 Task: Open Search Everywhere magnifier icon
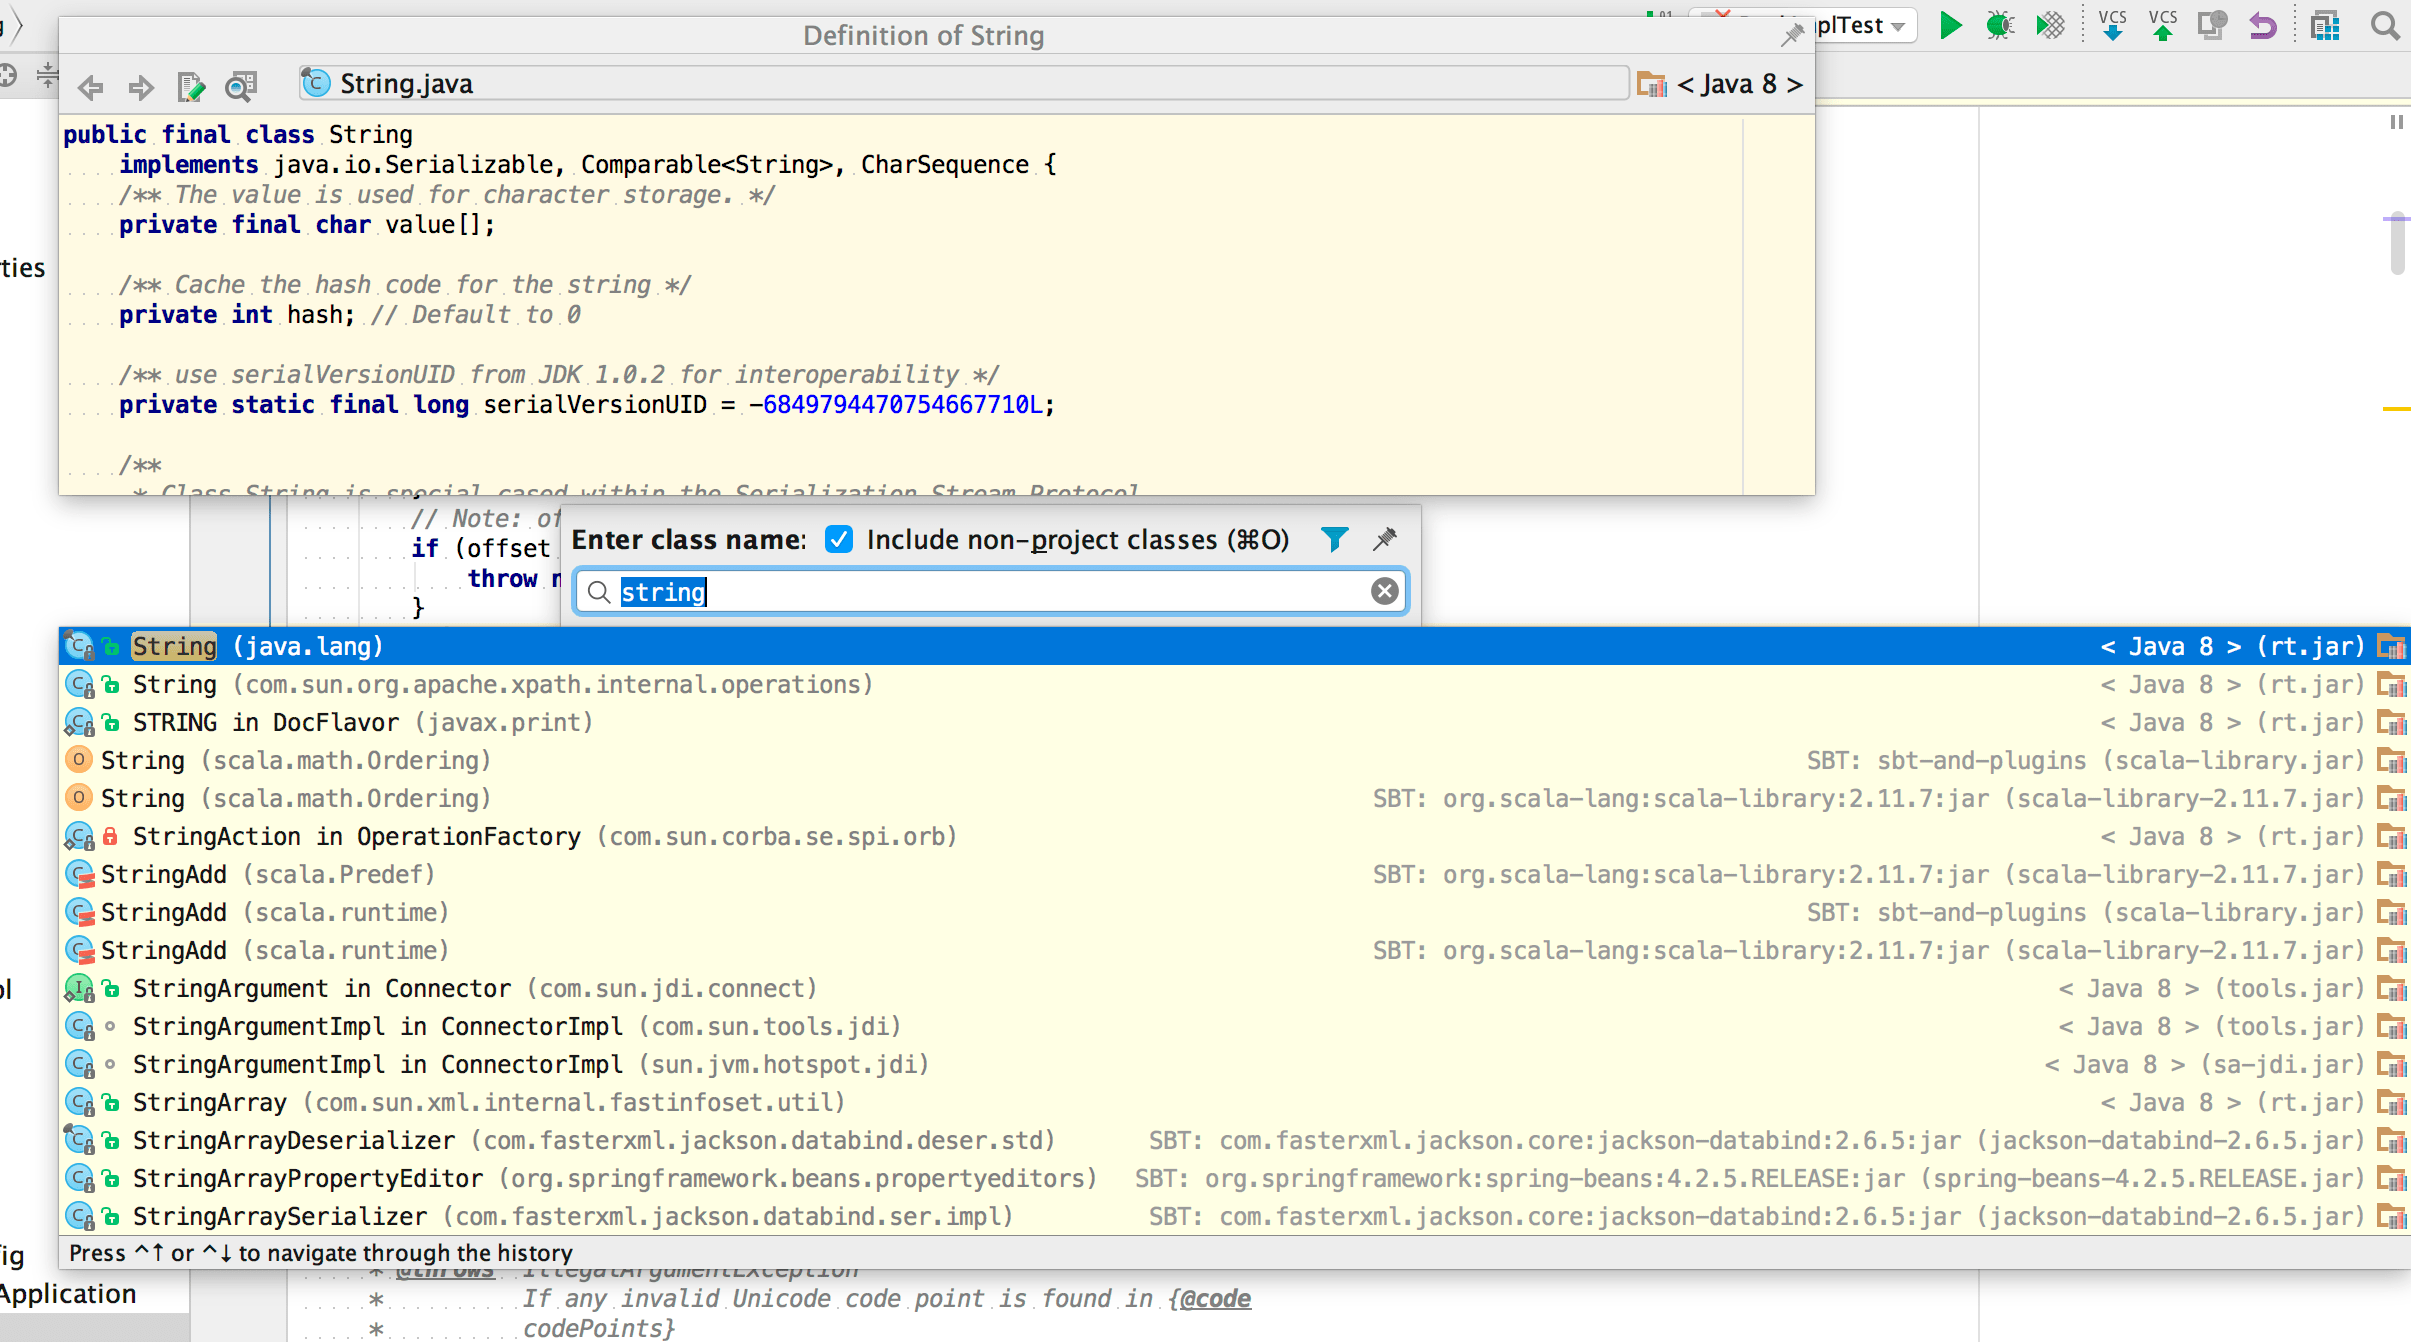click(x=2385, y=25)
